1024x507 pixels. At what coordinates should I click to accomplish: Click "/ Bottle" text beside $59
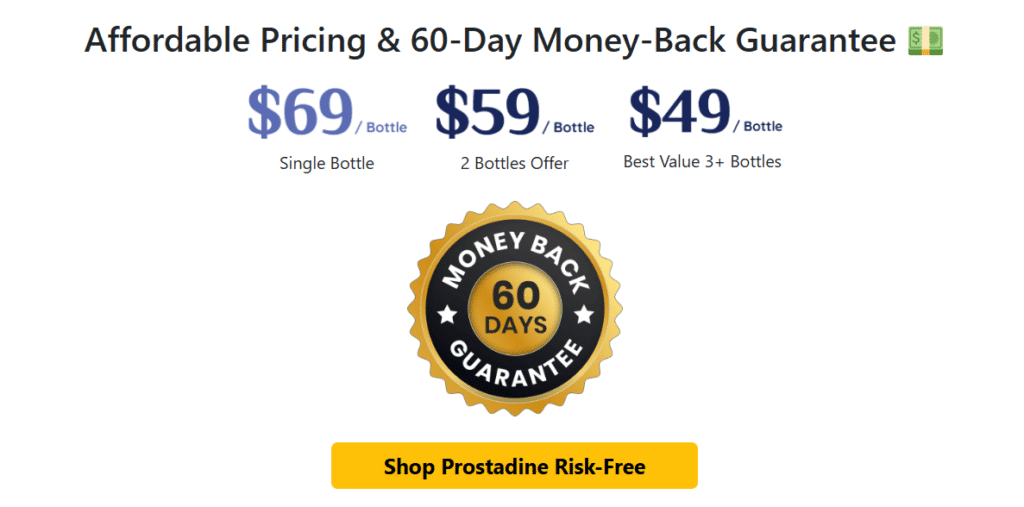pyautogui.click(x=568, y=127)
